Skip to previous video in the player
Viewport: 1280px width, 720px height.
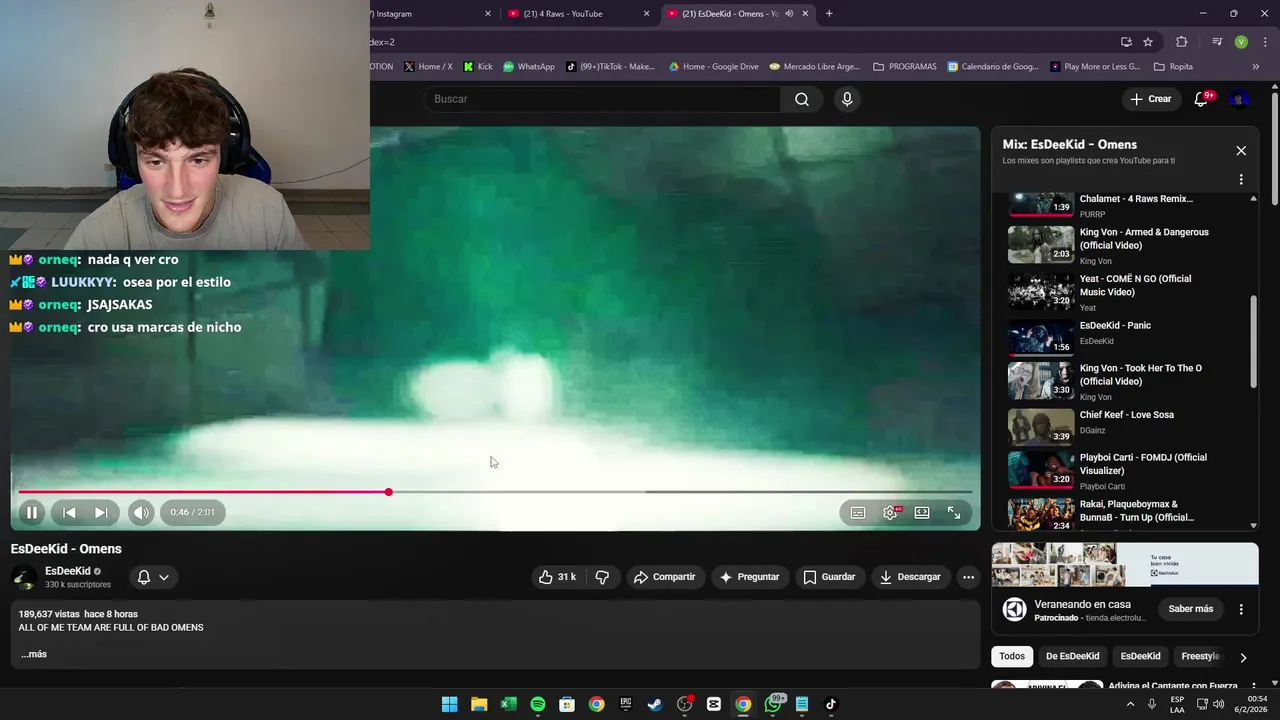tap(69, 512)
